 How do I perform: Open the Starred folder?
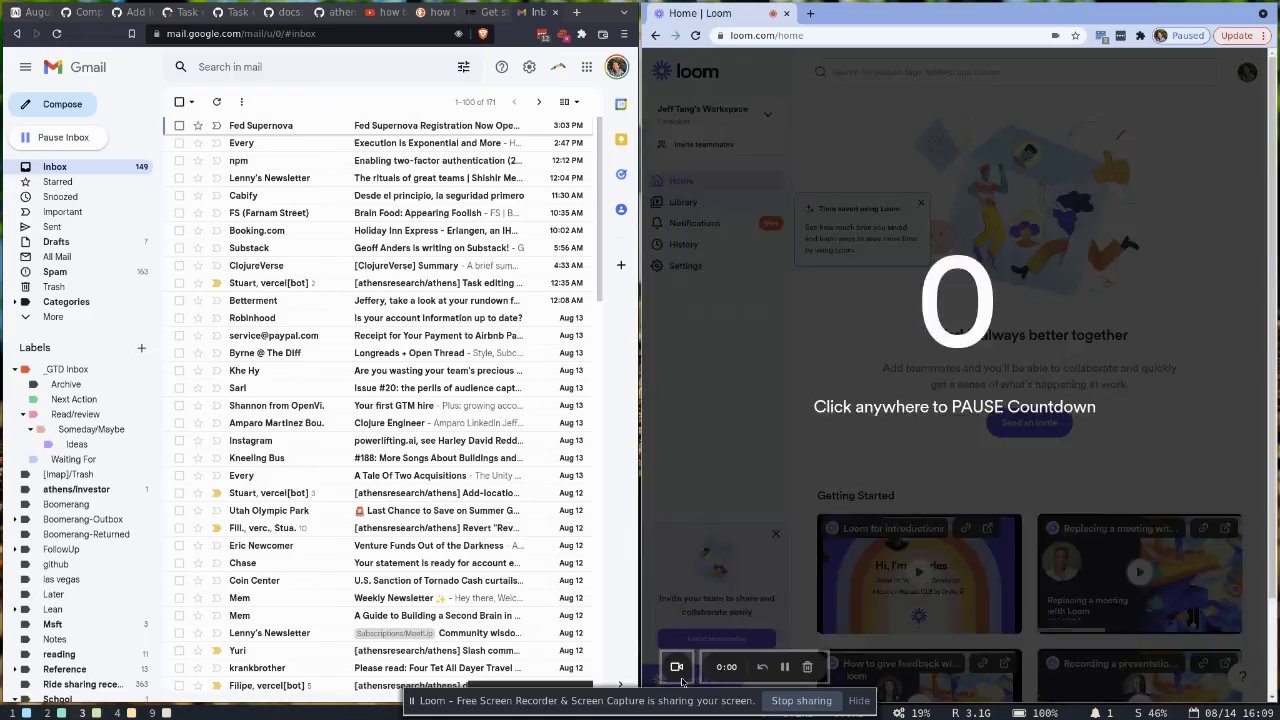coord(58,182)
